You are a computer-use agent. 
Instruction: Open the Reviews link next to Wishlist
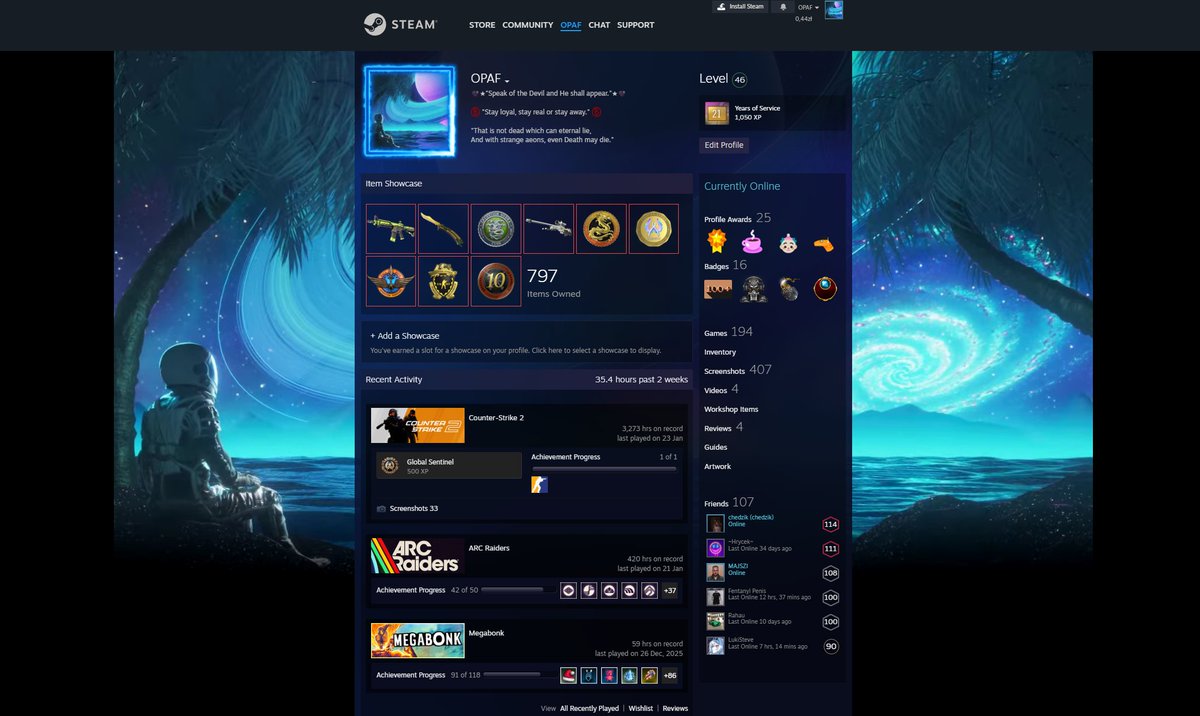[x=675, y=708]
